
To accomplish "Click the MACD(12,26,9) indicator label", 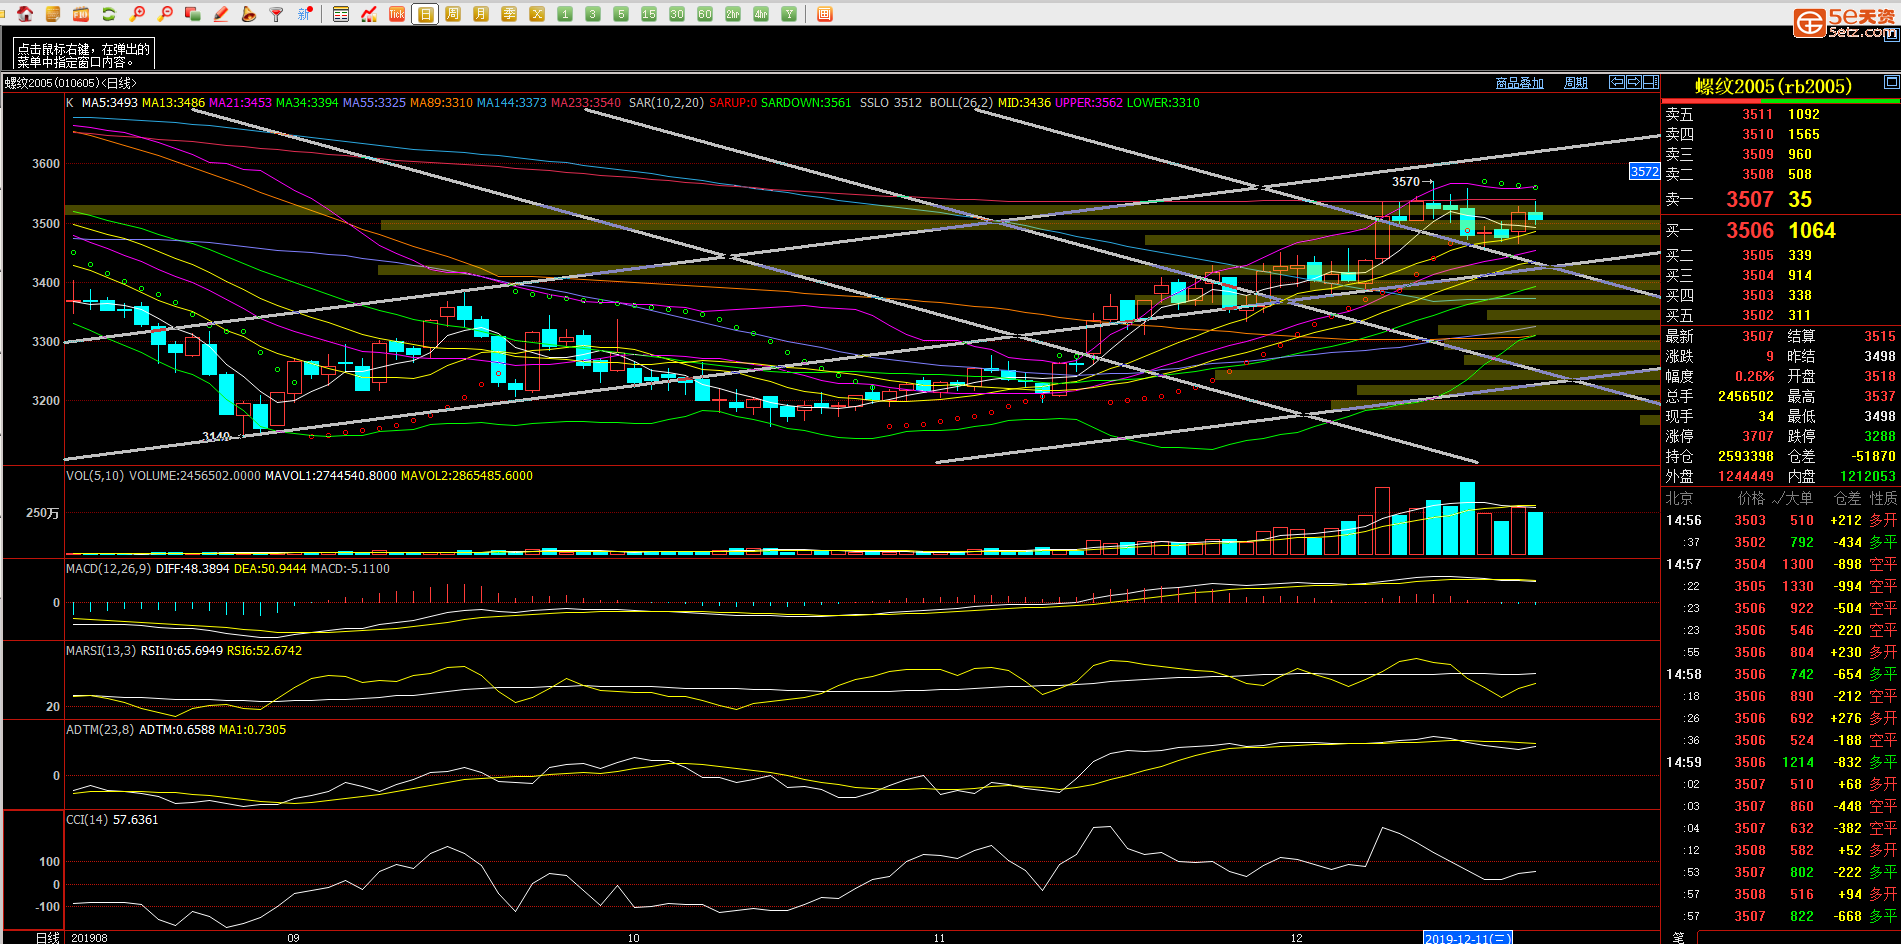I will click(x=109, y=568).
